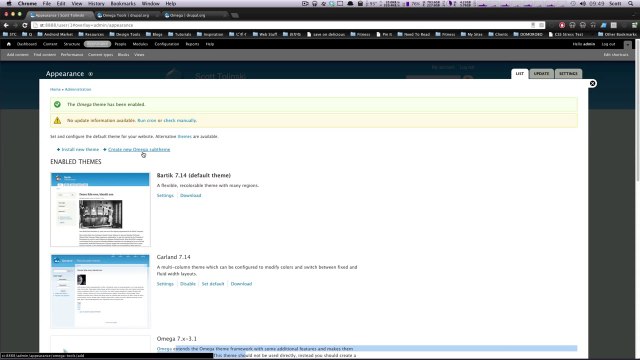This screenshot has width=640, height=360.
Task: Open the Dashboard admin menu item
Action: point(27,44)
